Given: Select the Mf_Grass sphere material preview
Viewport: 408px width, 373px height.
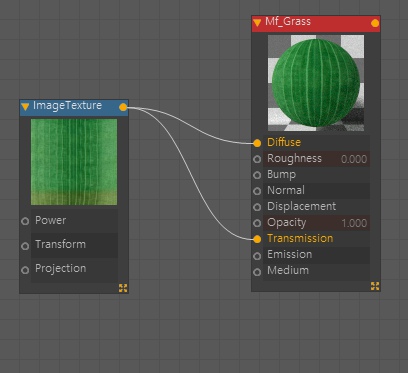Looking at the screenshot, I should tap(316, 83).
